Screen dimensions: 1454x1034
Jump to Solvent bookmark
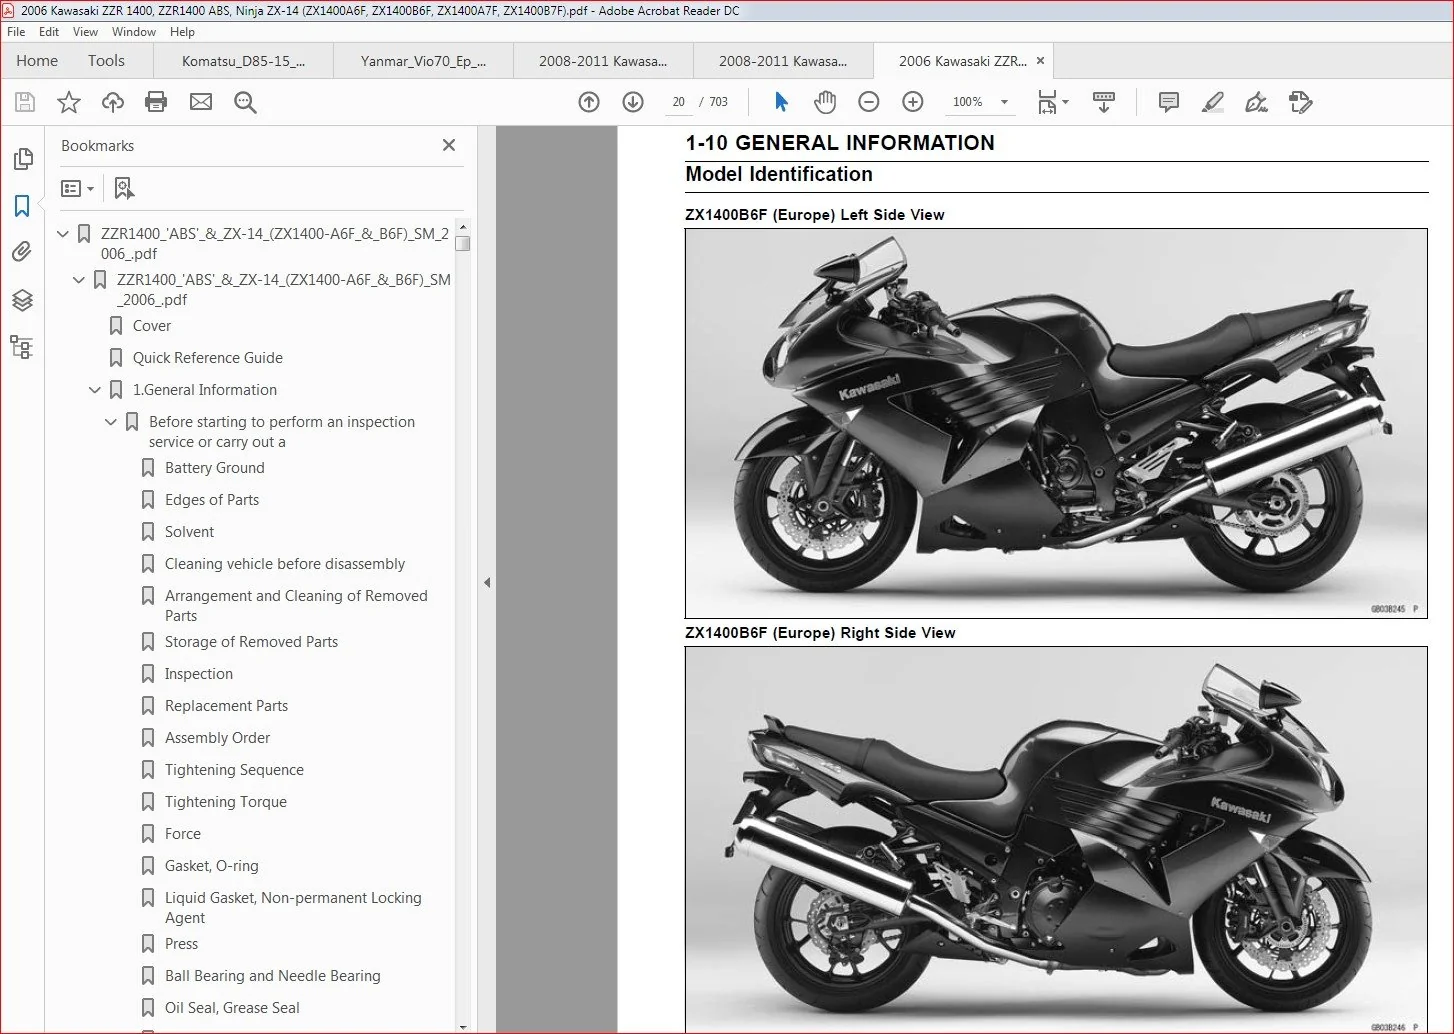(x=189, y=532)
